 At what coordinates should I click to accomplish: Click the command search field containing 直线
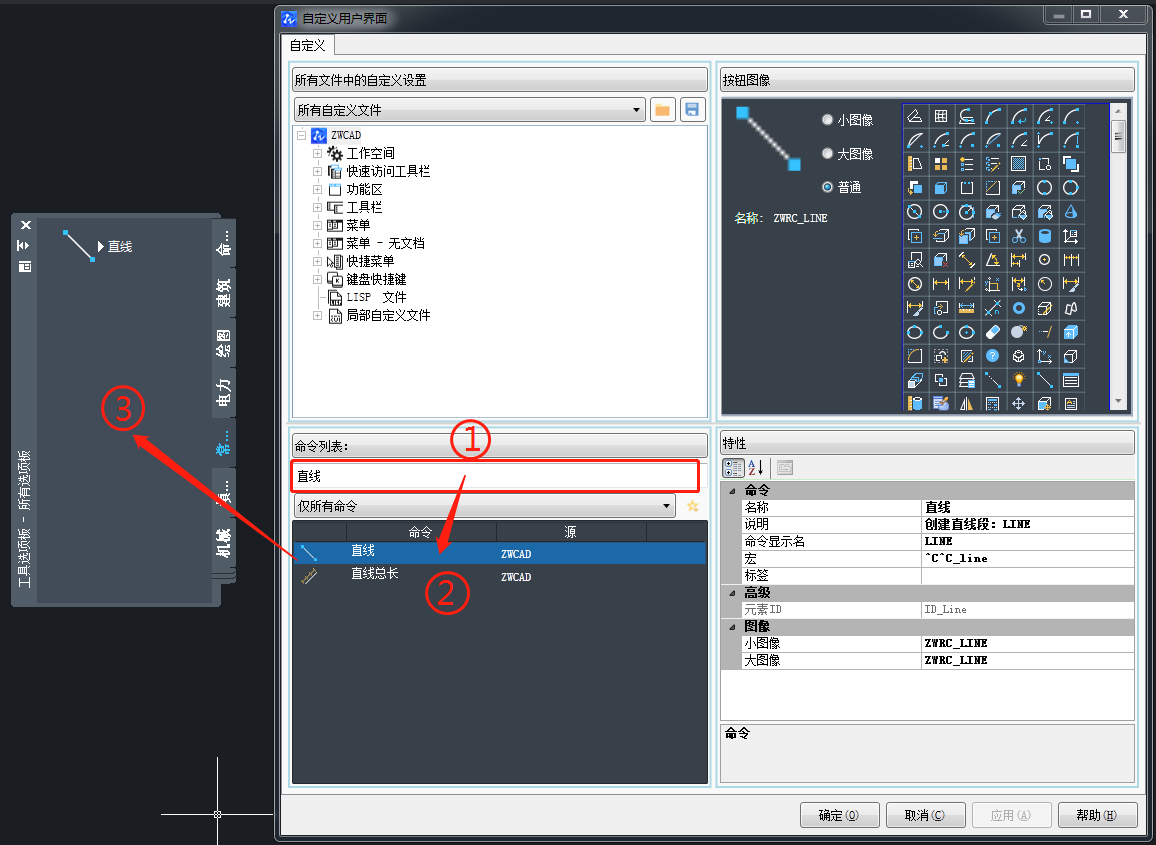coord(493,476)
